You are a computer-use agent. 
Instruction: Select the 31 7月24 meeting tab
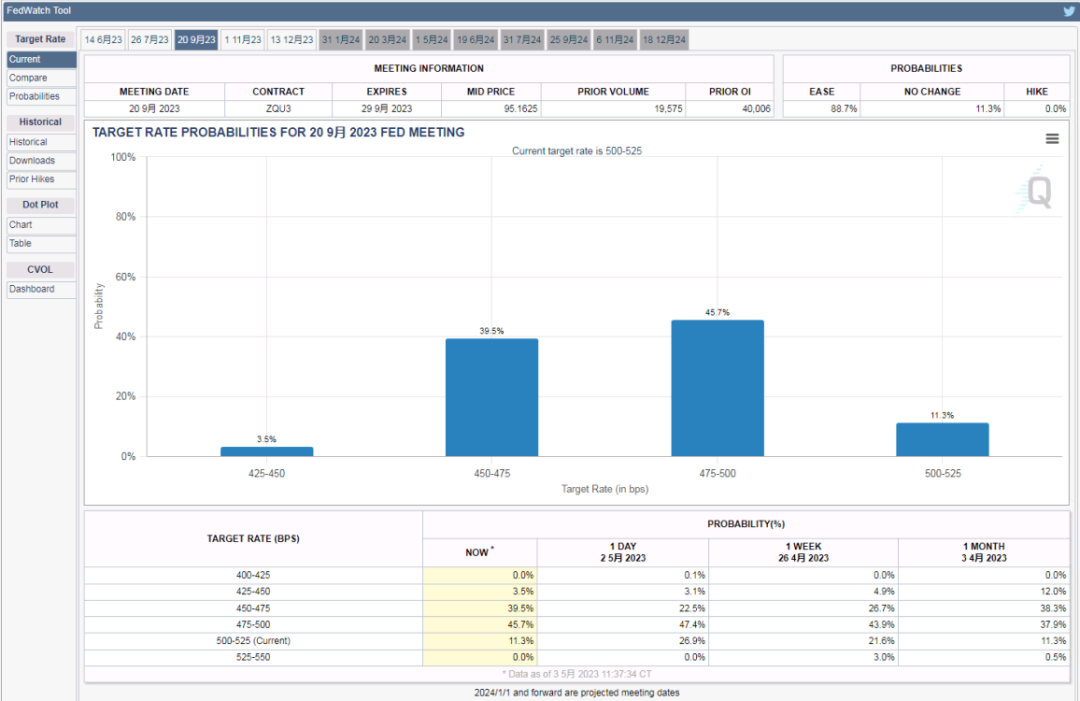click(522, 40)
